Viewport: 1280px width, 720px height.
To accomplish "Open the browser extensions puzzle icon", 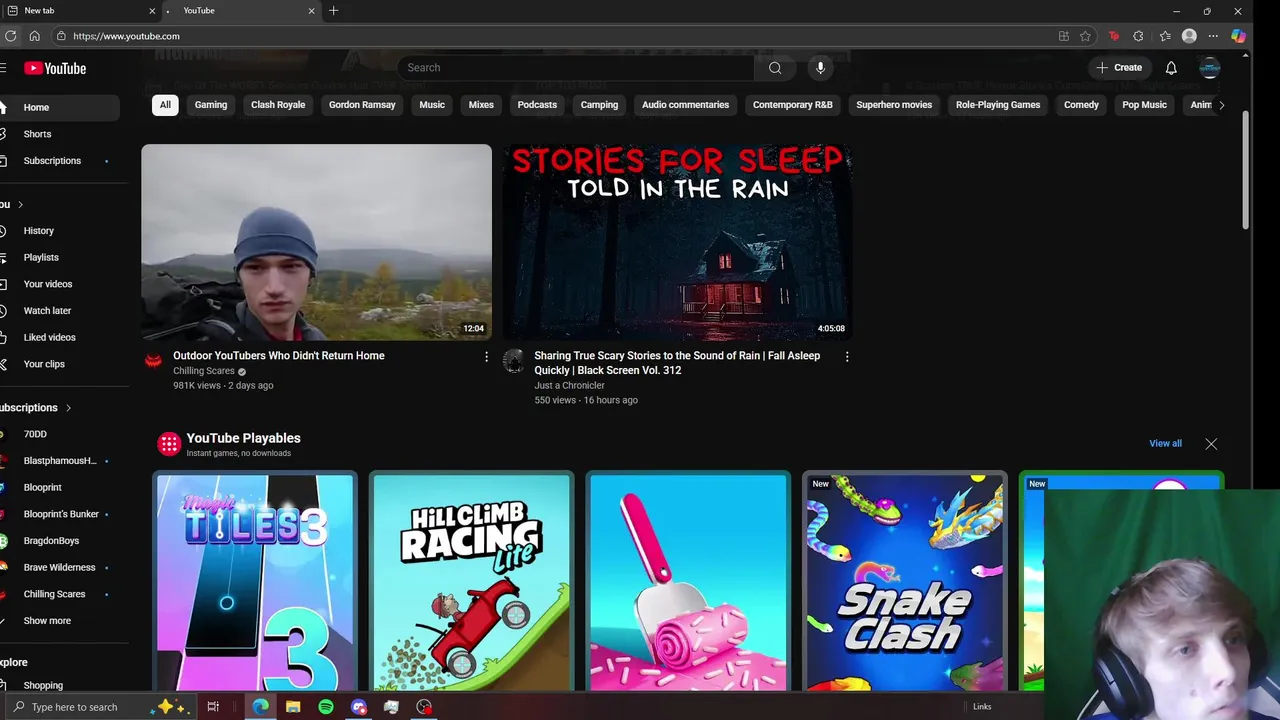I will [1138, 36].
